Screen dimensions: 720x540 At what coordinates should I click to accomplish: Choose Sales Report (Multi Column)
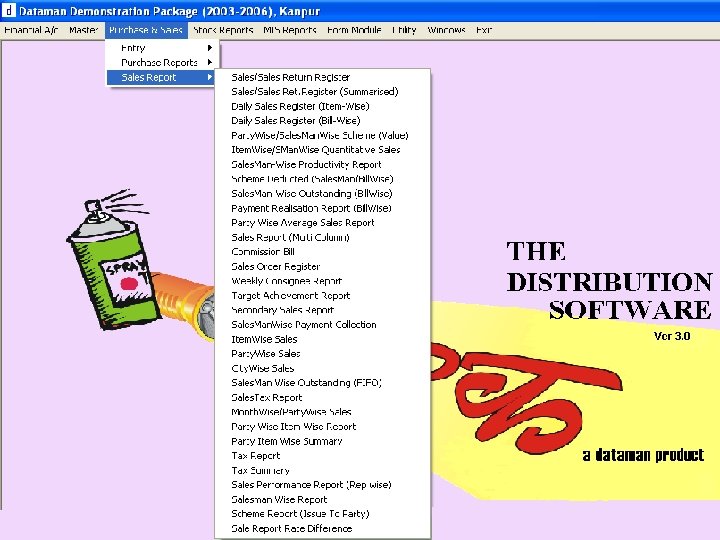[x=322, y=237]
